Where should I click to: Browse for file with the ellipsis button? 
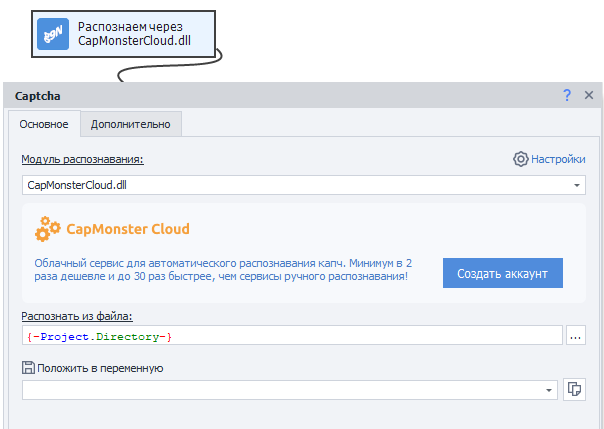(x=575, y=335)
